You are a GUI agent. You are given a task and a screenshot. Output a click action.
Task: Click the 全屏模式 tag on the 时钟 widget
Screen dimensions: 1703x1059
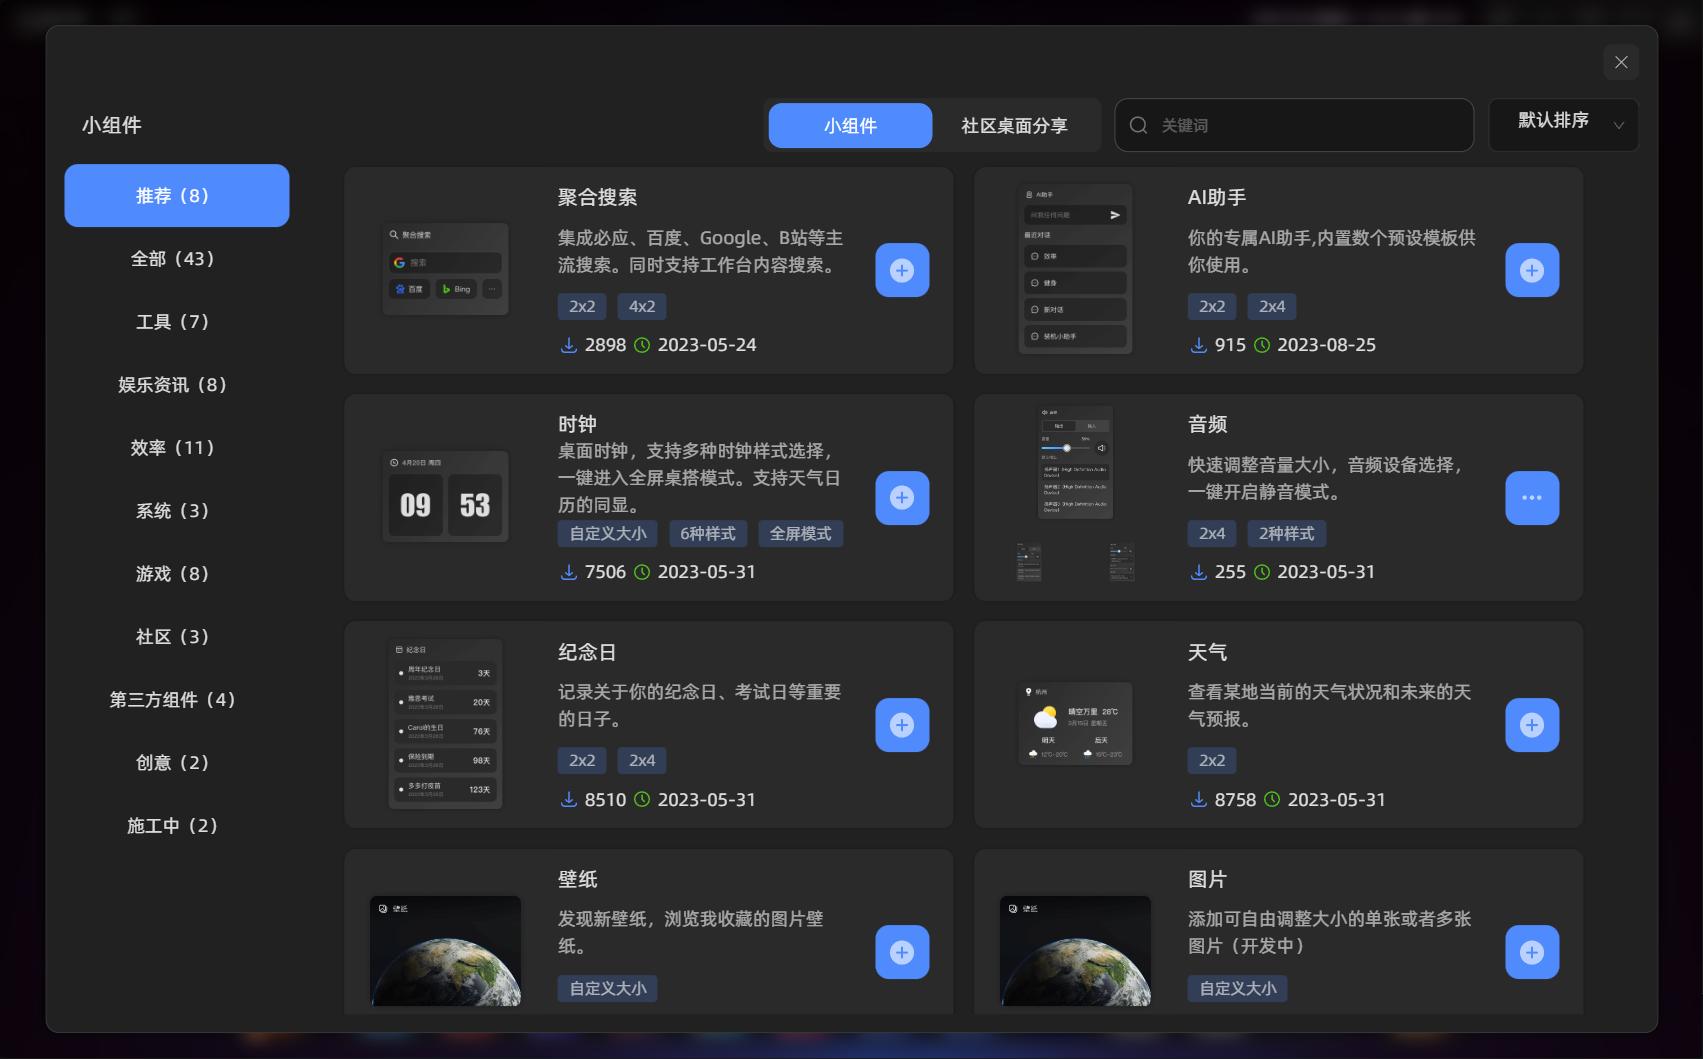click(800, 533)
